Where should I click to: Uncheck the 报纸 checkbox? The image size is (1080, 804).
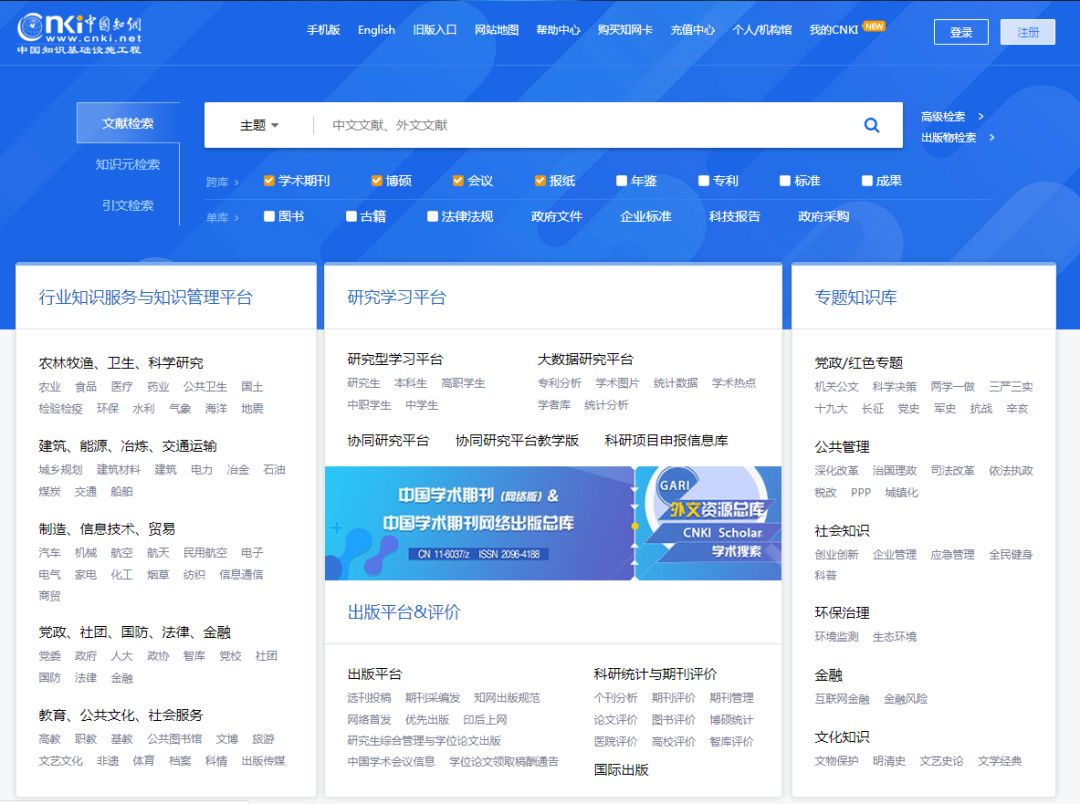coord(541,181)
